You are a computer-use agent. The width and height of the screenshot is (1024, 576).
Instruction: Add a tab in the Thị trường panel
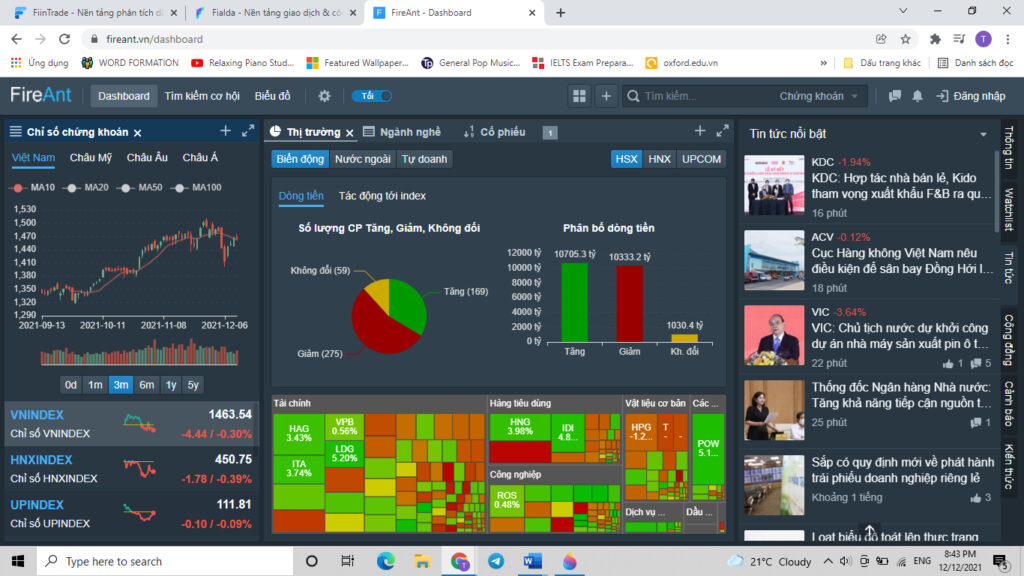pyautogui.click(x=699, y=131)
